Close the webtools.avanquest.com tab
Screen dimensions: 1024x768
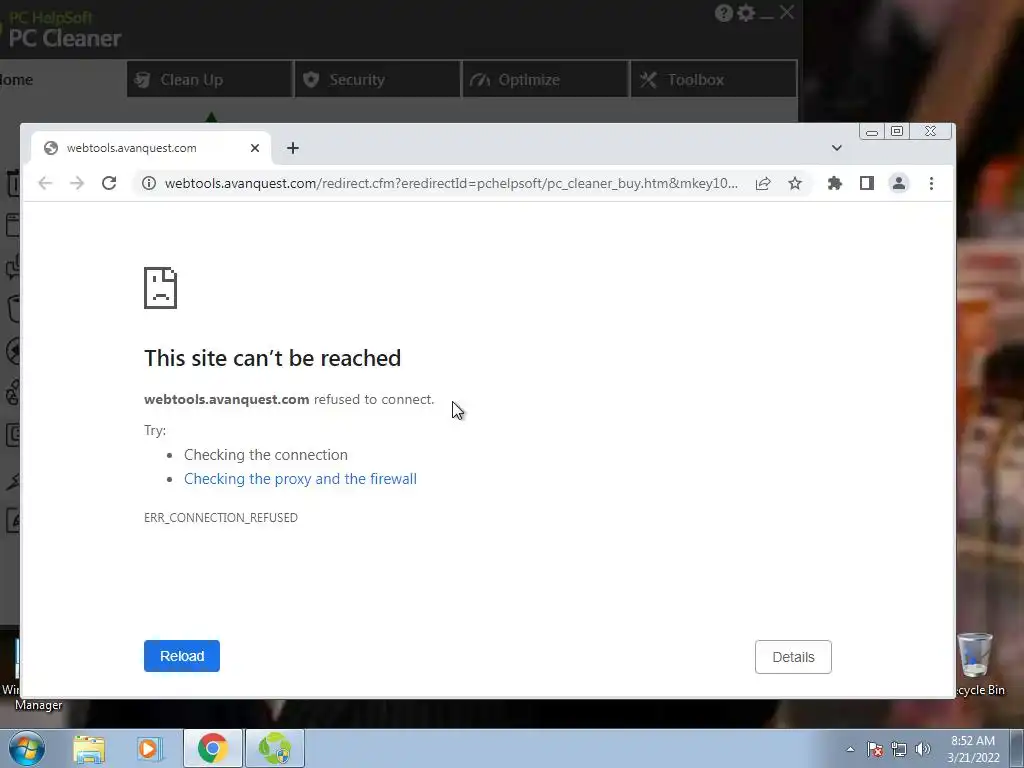(x=255, y=148)
